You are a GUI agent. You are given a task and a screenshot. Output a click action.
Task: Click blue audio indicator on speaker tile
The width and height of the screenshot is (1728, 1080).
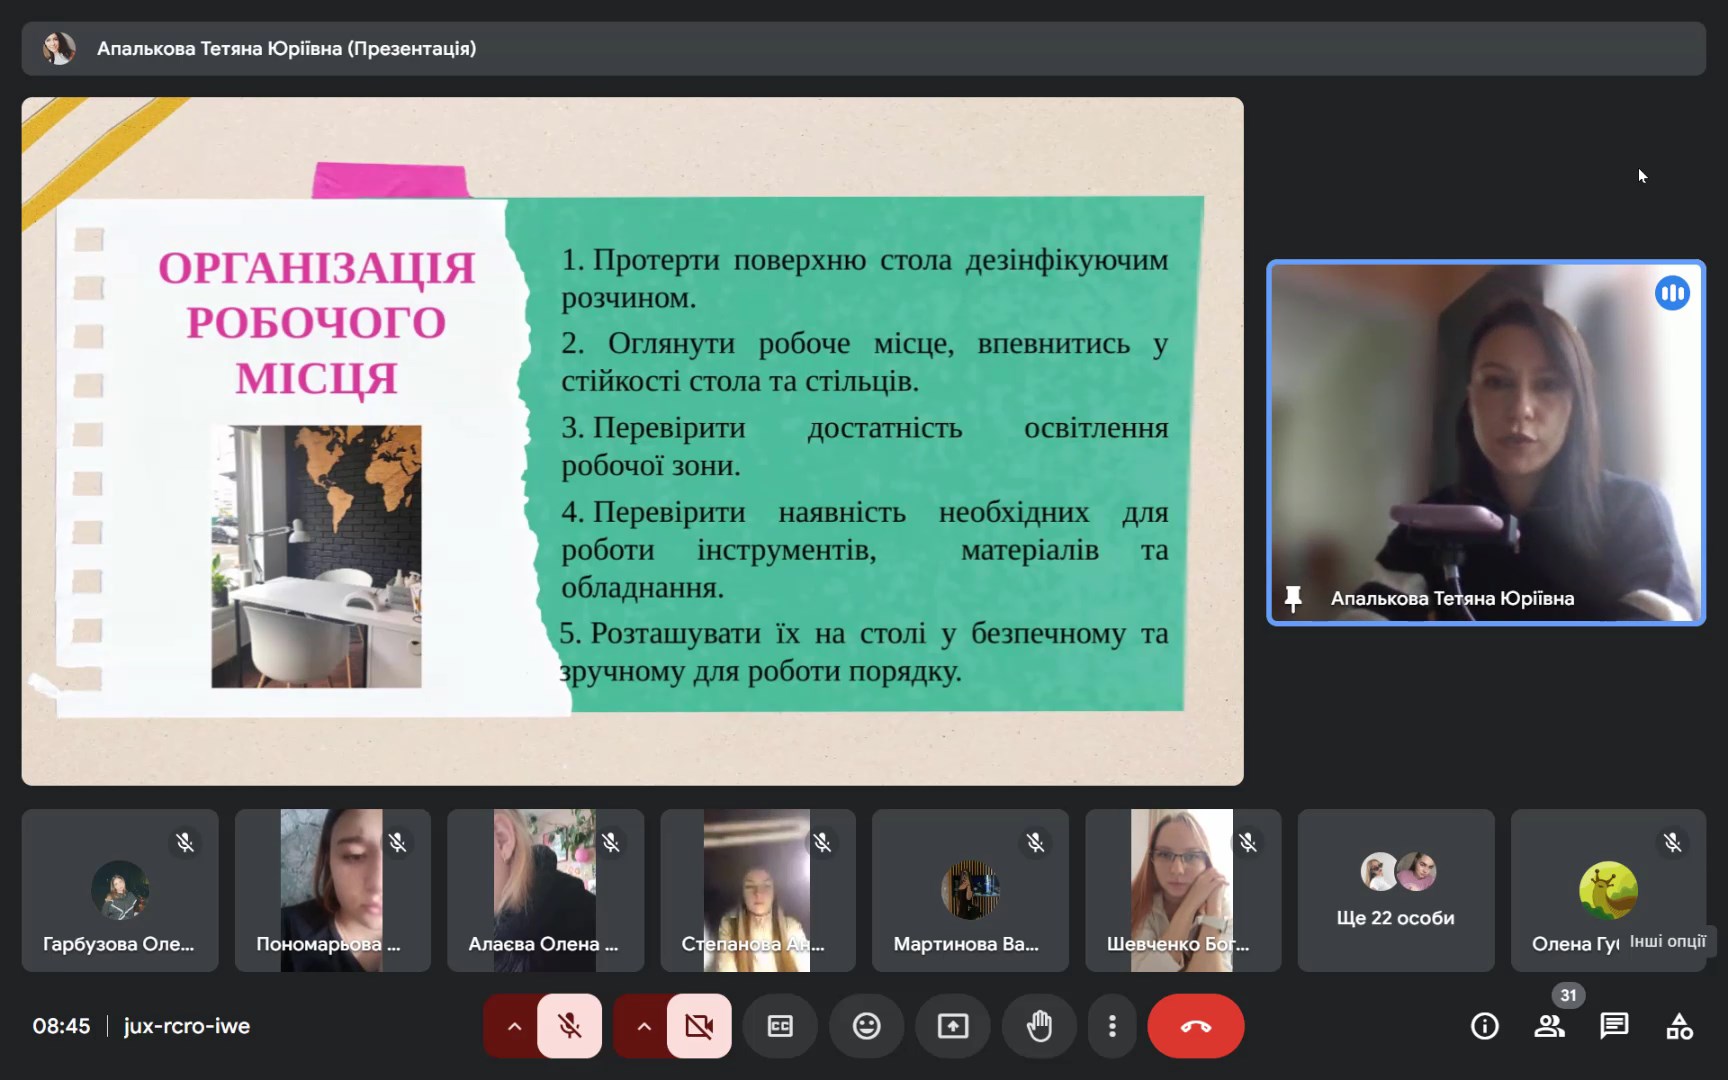[x=1672, y=293]
